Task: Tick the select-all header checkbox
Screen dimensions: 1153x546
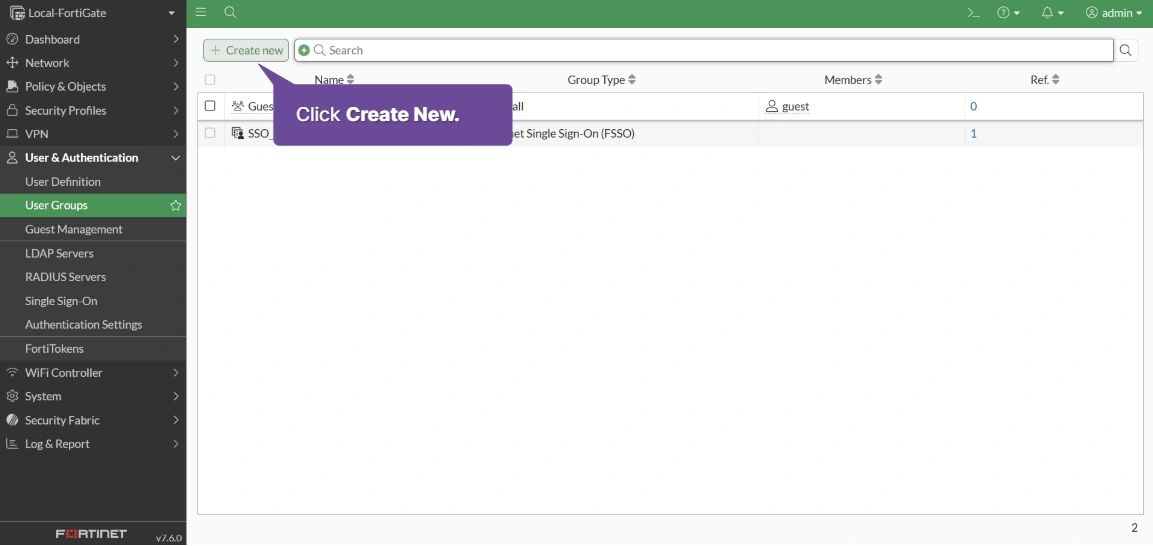Action: [210, 79]
